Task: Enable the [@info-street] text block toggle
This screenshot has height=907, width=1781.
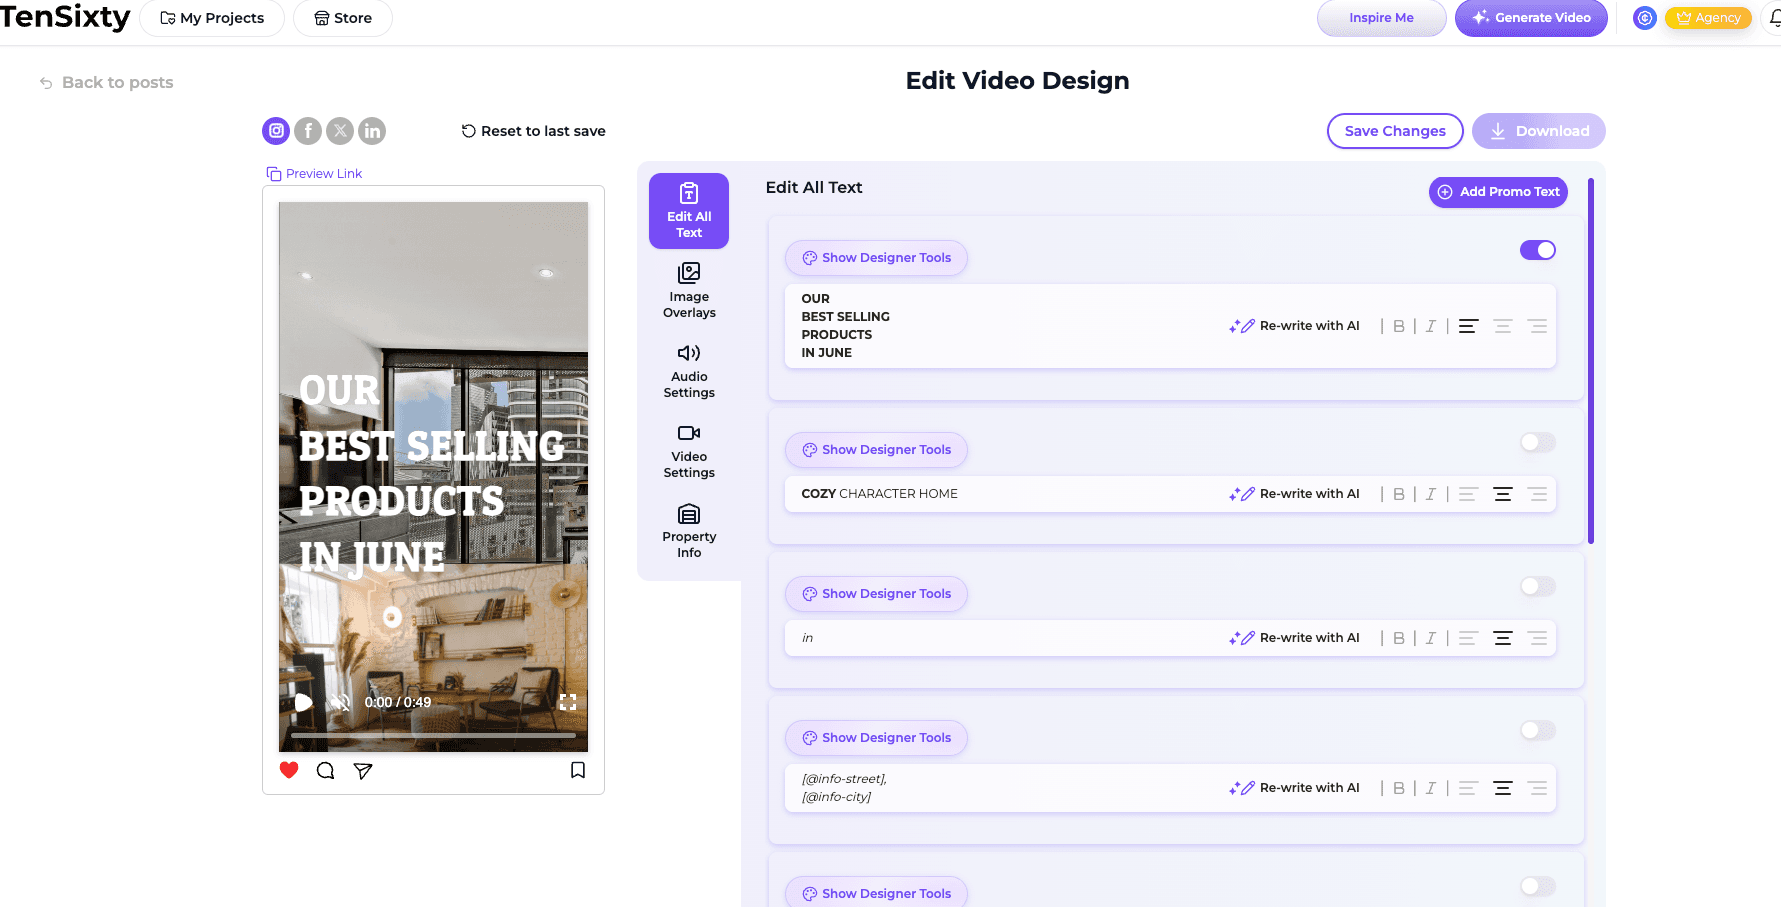Action: [x=1538, y=730]
